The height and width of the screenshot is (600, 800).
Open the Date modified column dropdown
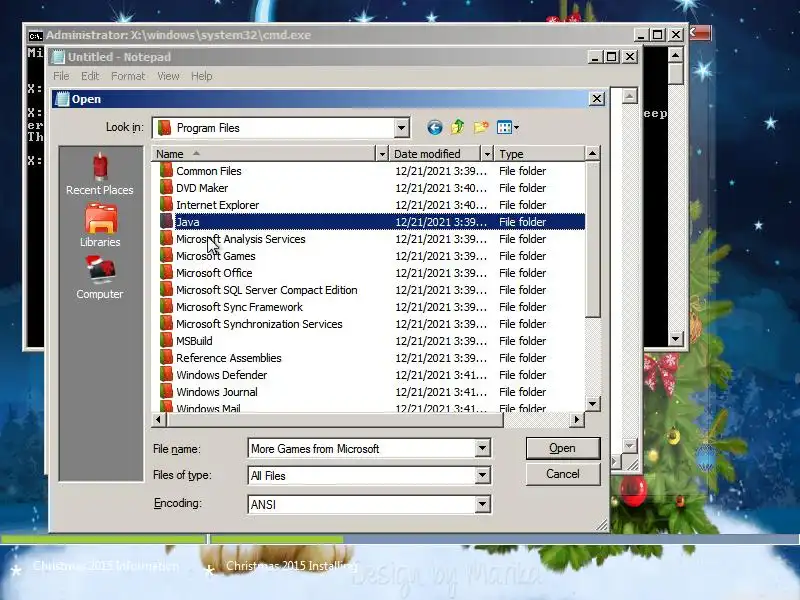[x=487, y=154]
